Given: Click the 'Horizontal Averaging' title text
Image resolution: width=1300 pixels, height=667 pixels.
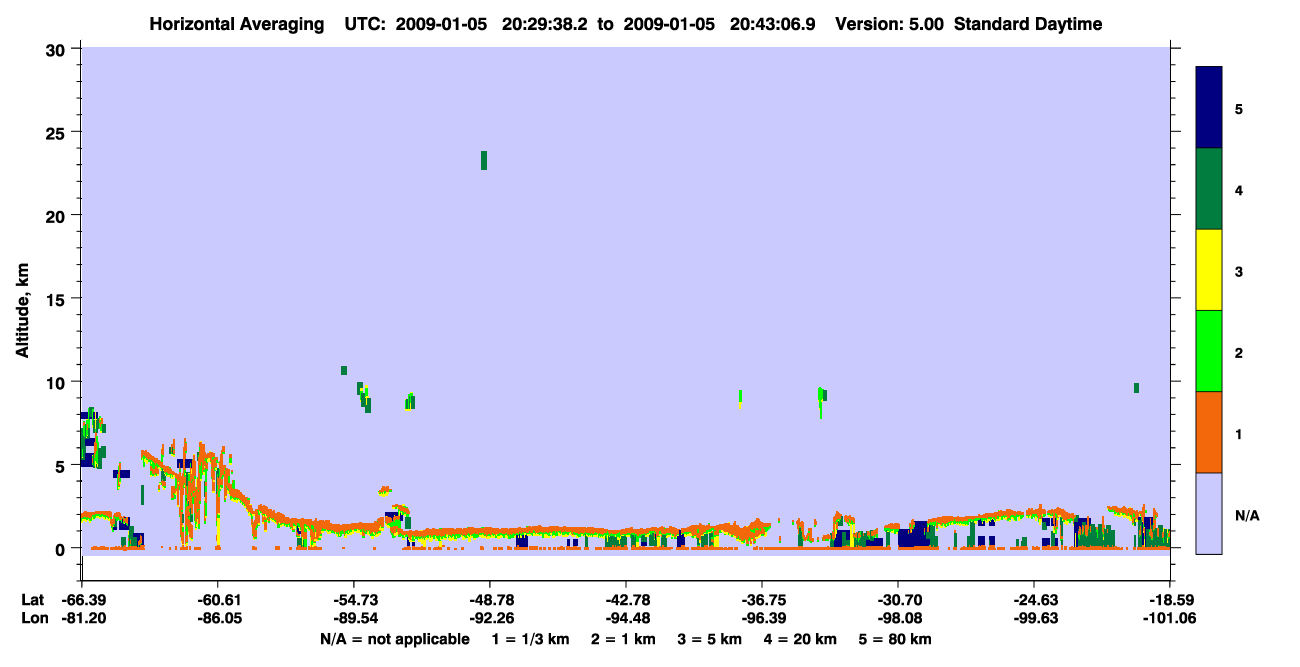Looking at the screenshot, I should pos(237,24).
